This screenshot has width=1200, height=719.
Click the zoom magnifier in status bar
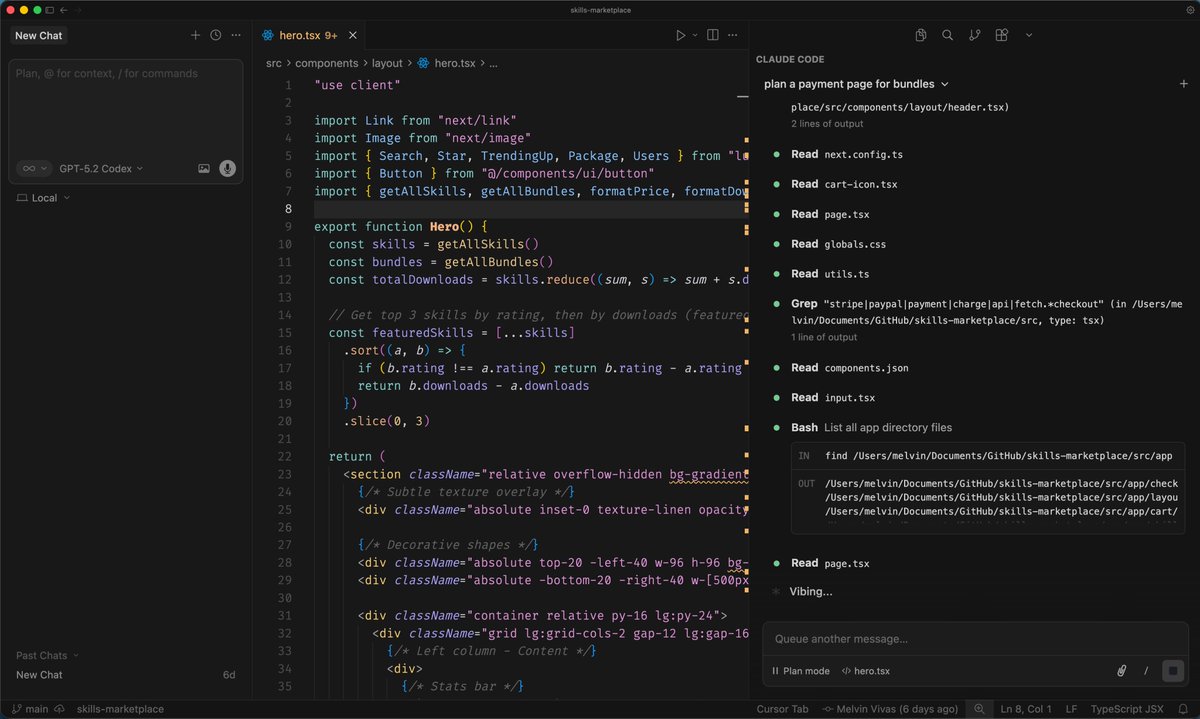pyautogui.click(x=978, y=709)
